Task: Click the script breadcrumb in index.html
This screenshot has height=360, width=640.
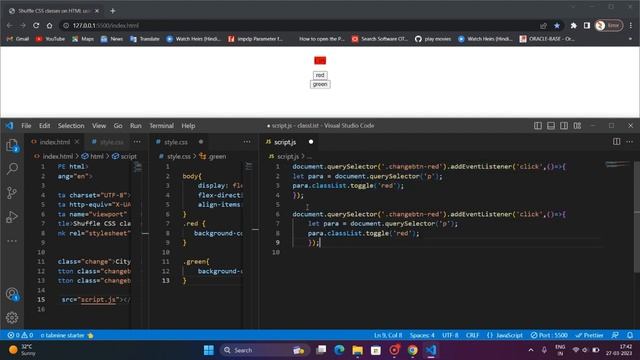Action: tap(124, 156)
